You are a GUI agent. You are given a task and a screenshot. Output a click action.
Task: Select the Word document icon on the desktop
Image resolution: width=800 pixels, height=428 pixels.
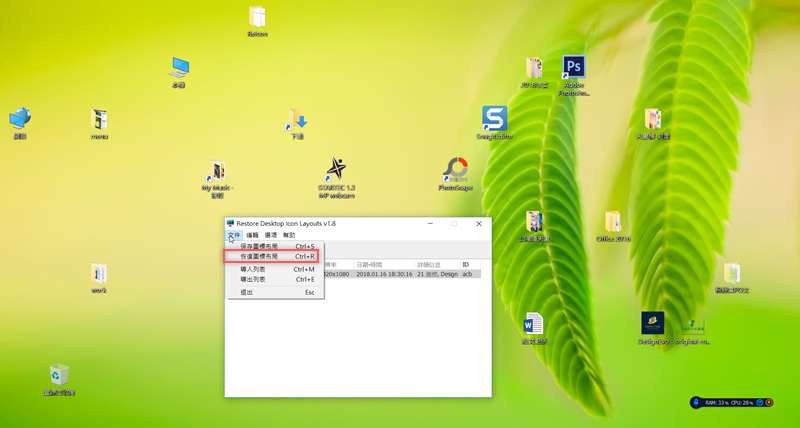[534, 329]
